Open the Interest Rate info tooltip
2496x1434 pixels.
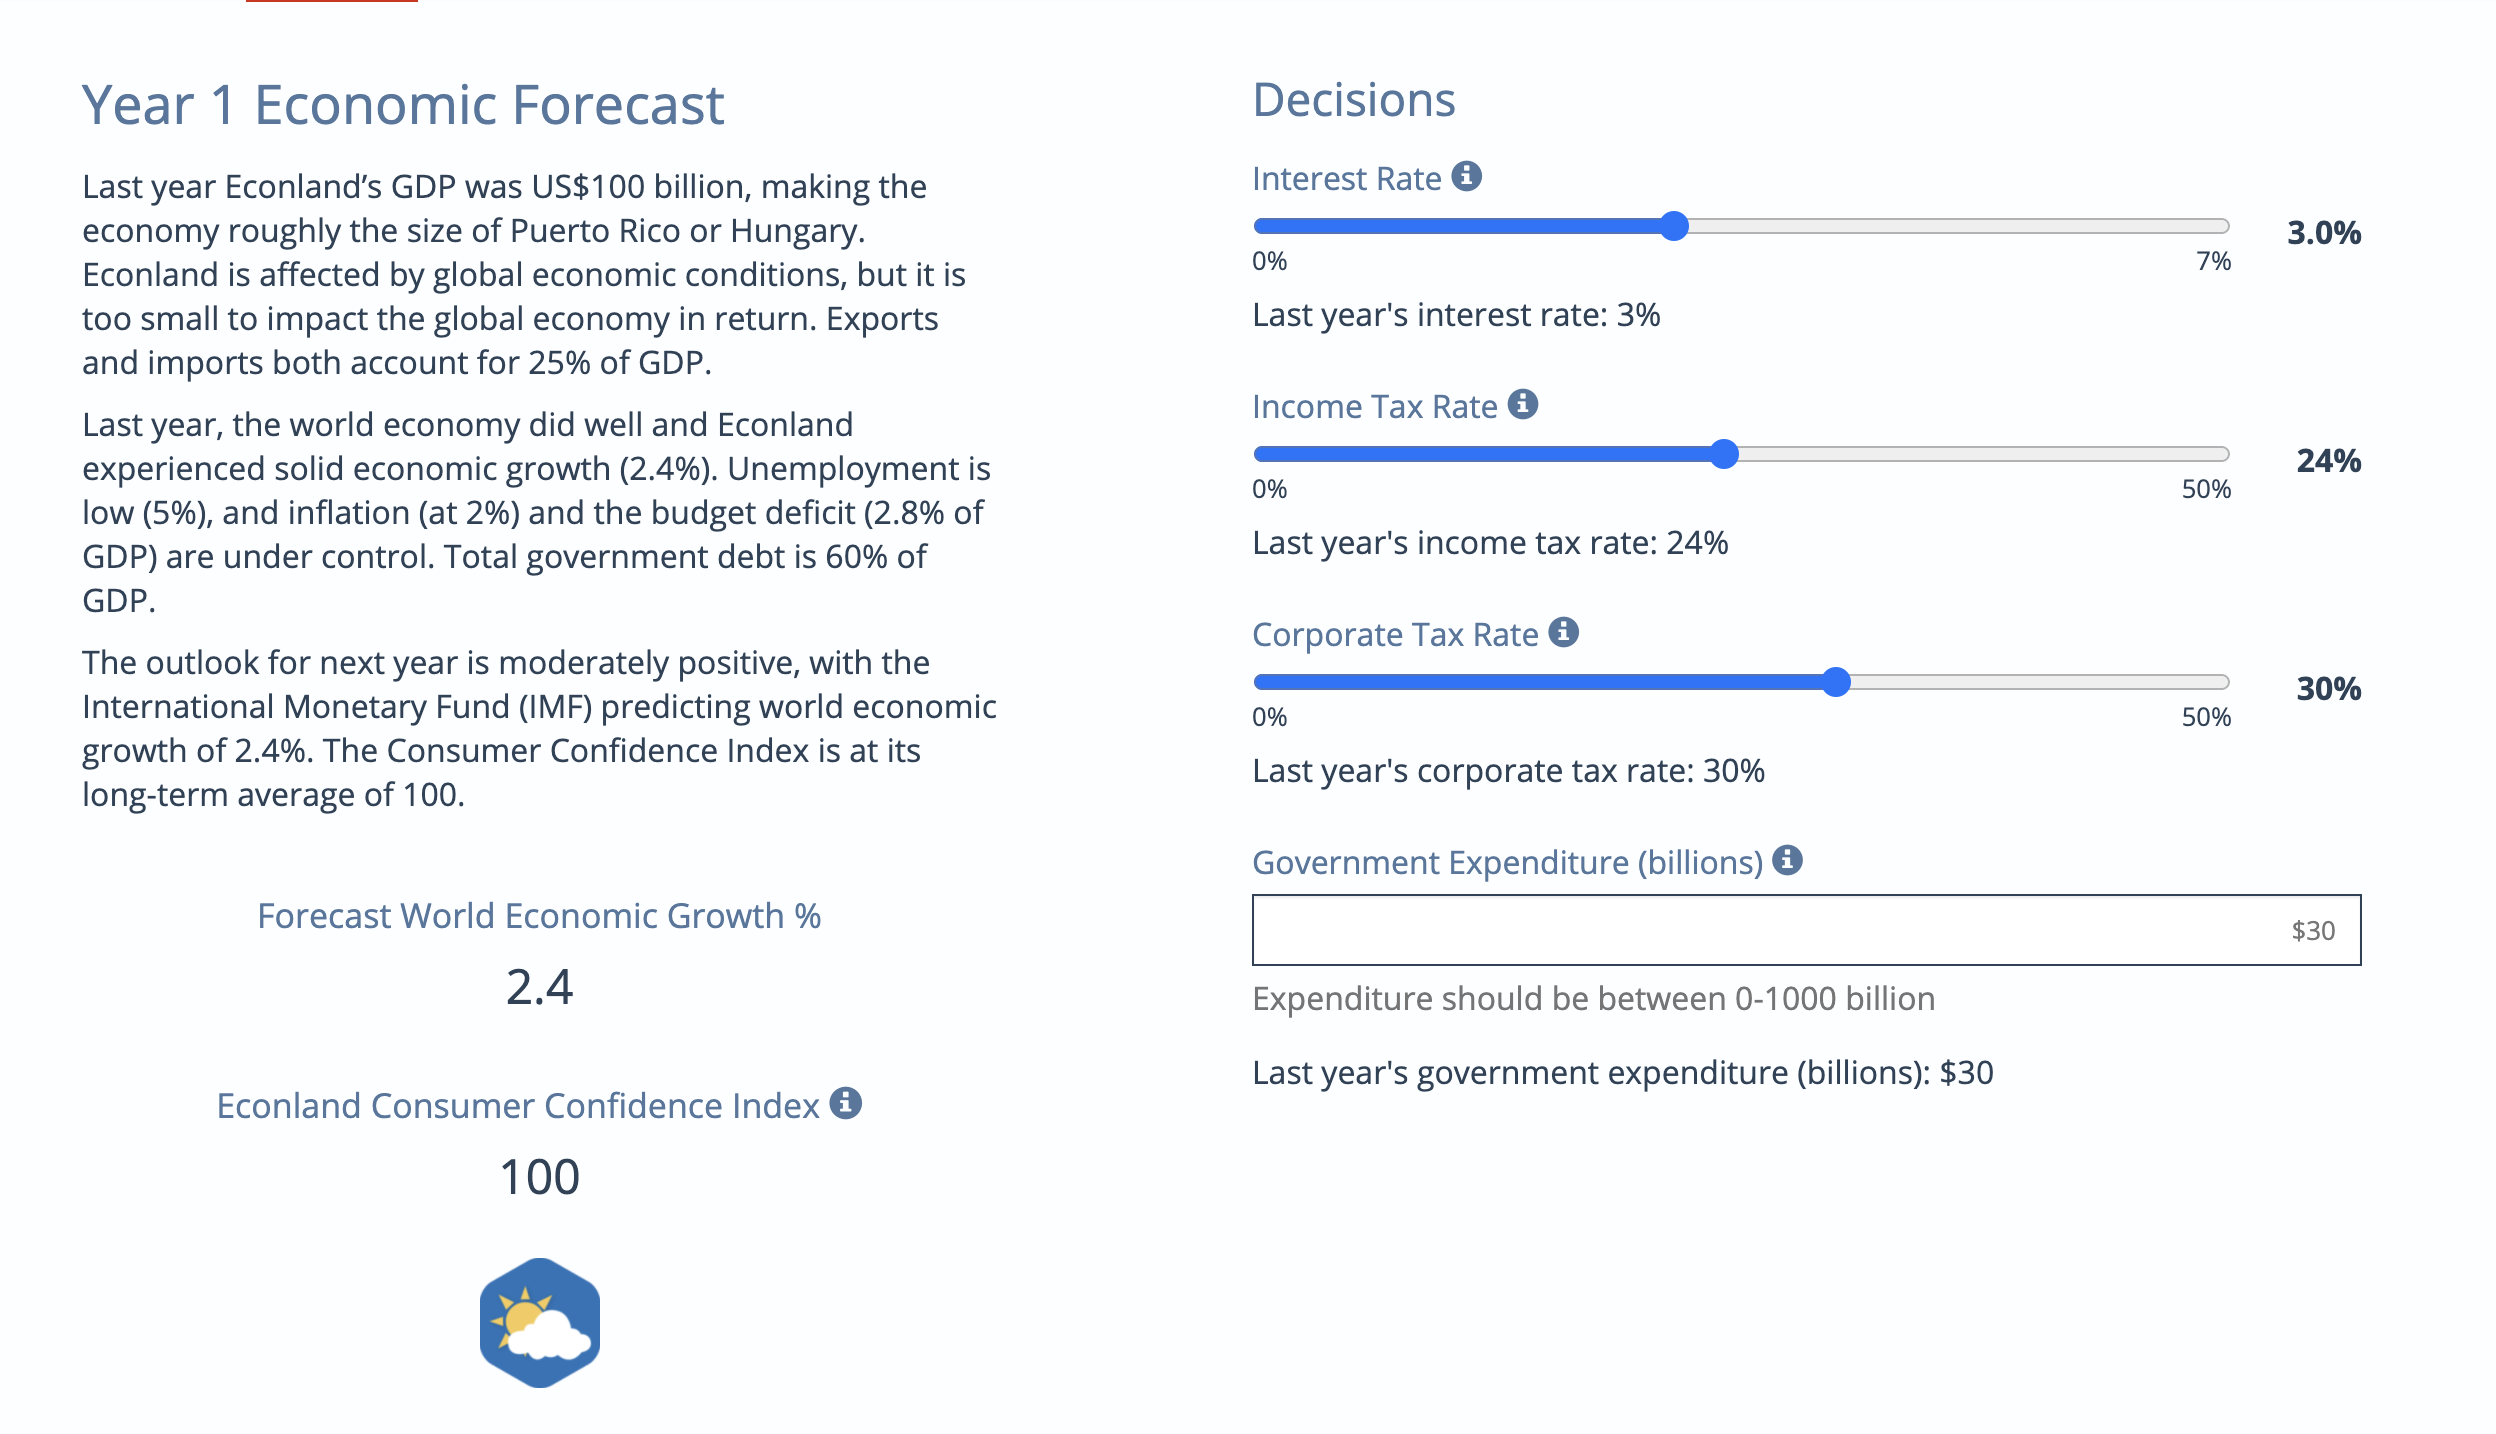(x=1466, y=177)
